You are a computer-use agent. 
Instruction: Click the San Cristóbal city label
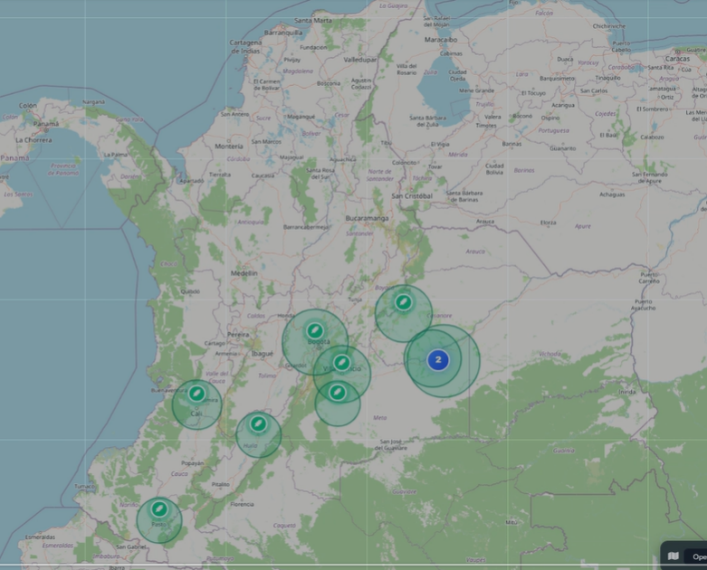(412, 196)
